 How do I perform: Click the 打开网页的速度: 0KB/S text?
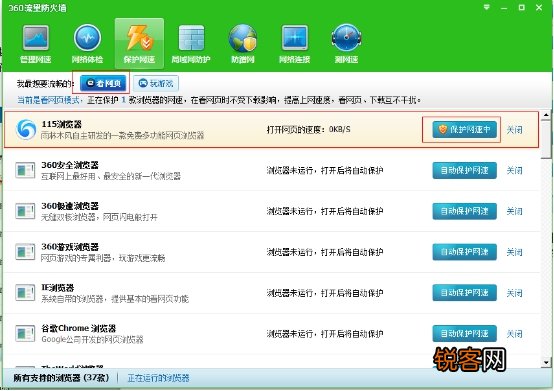(x=308, y=130)
